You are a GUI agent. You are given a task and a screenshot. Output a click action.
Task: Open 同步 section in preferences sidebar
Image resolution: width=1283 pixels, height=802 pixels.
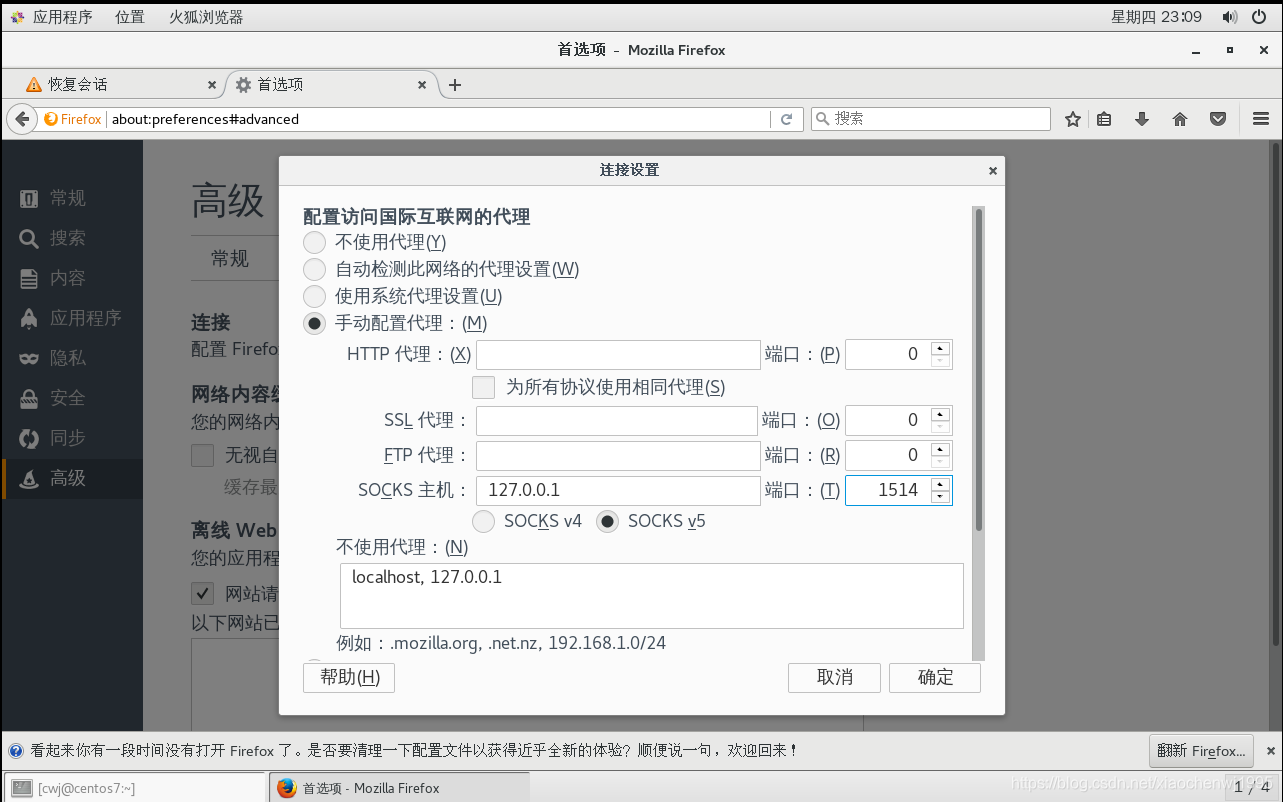tap(71, 438)
